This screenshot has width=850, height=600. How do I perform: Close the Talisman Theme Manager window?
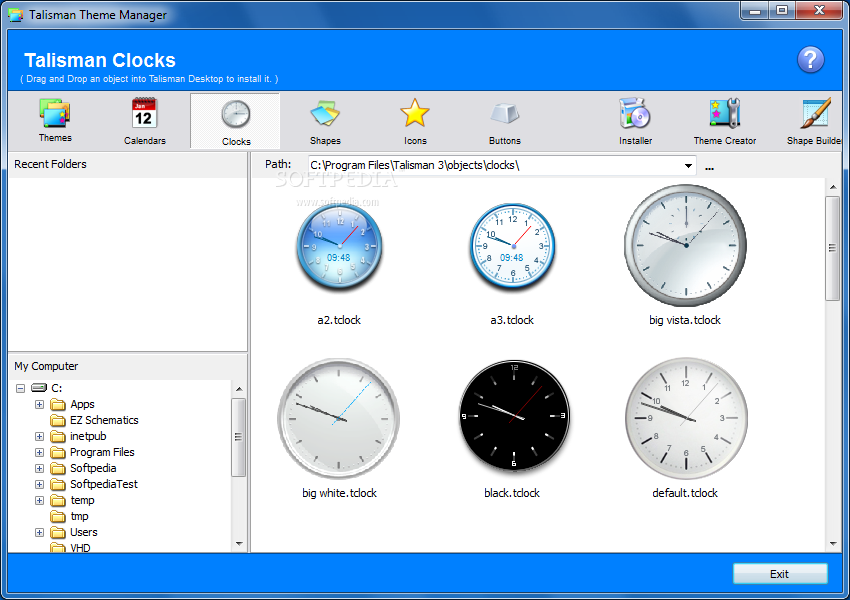820,10
